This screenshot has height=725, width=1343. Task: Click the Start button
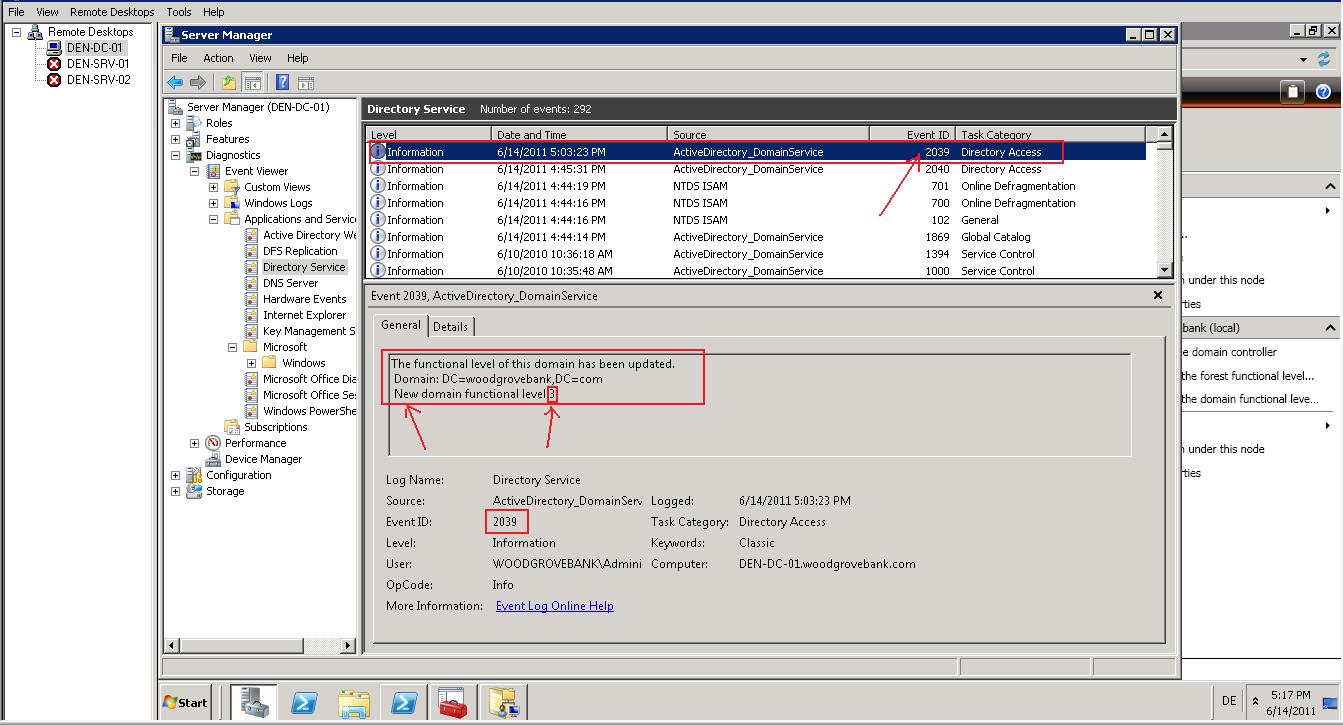pos(185,702)
